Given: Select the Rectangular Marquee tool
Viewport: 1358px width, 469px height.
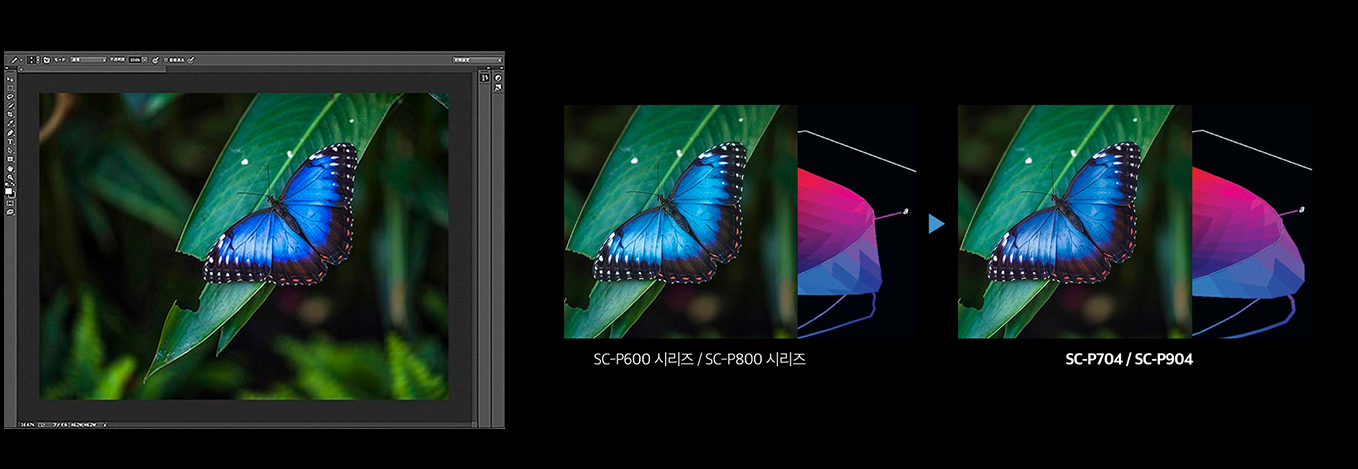Looking at the screenshot, I should pos(10,87).
